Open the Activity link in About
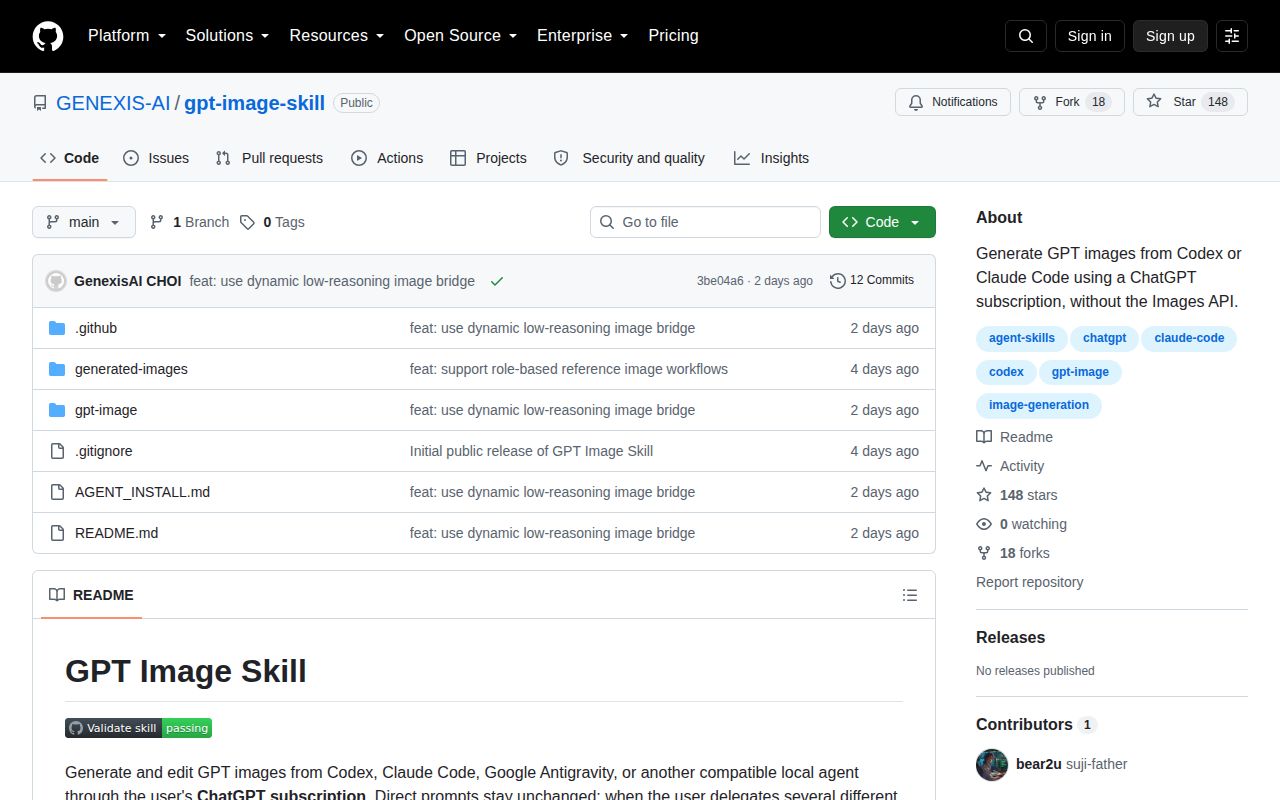 click(x=1010, y=466)
